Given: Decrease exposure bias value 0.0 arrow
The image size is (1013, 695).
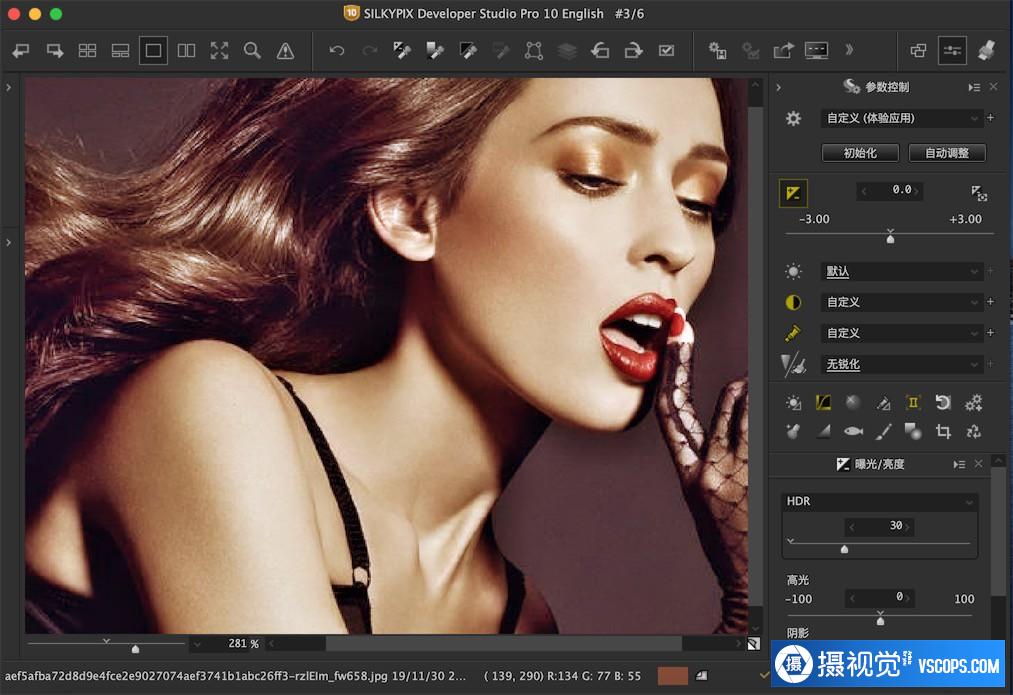Looking at the screenshot, I should coord(864,191).
